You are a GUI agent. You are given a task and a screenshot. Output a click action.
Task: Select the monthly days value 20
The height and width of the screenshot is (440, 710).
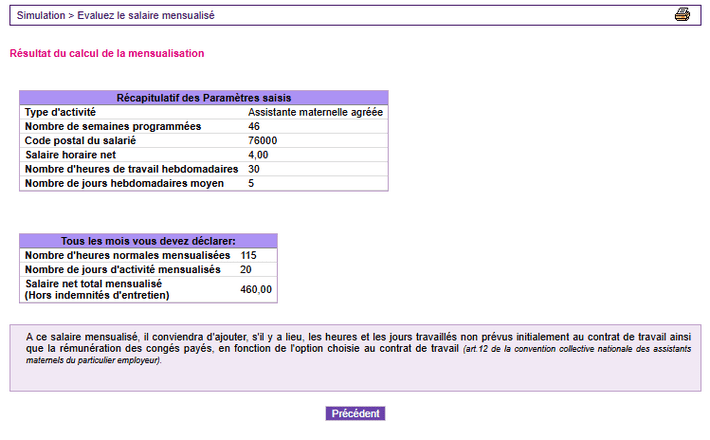pyautogui.click(x=245, y=269)
